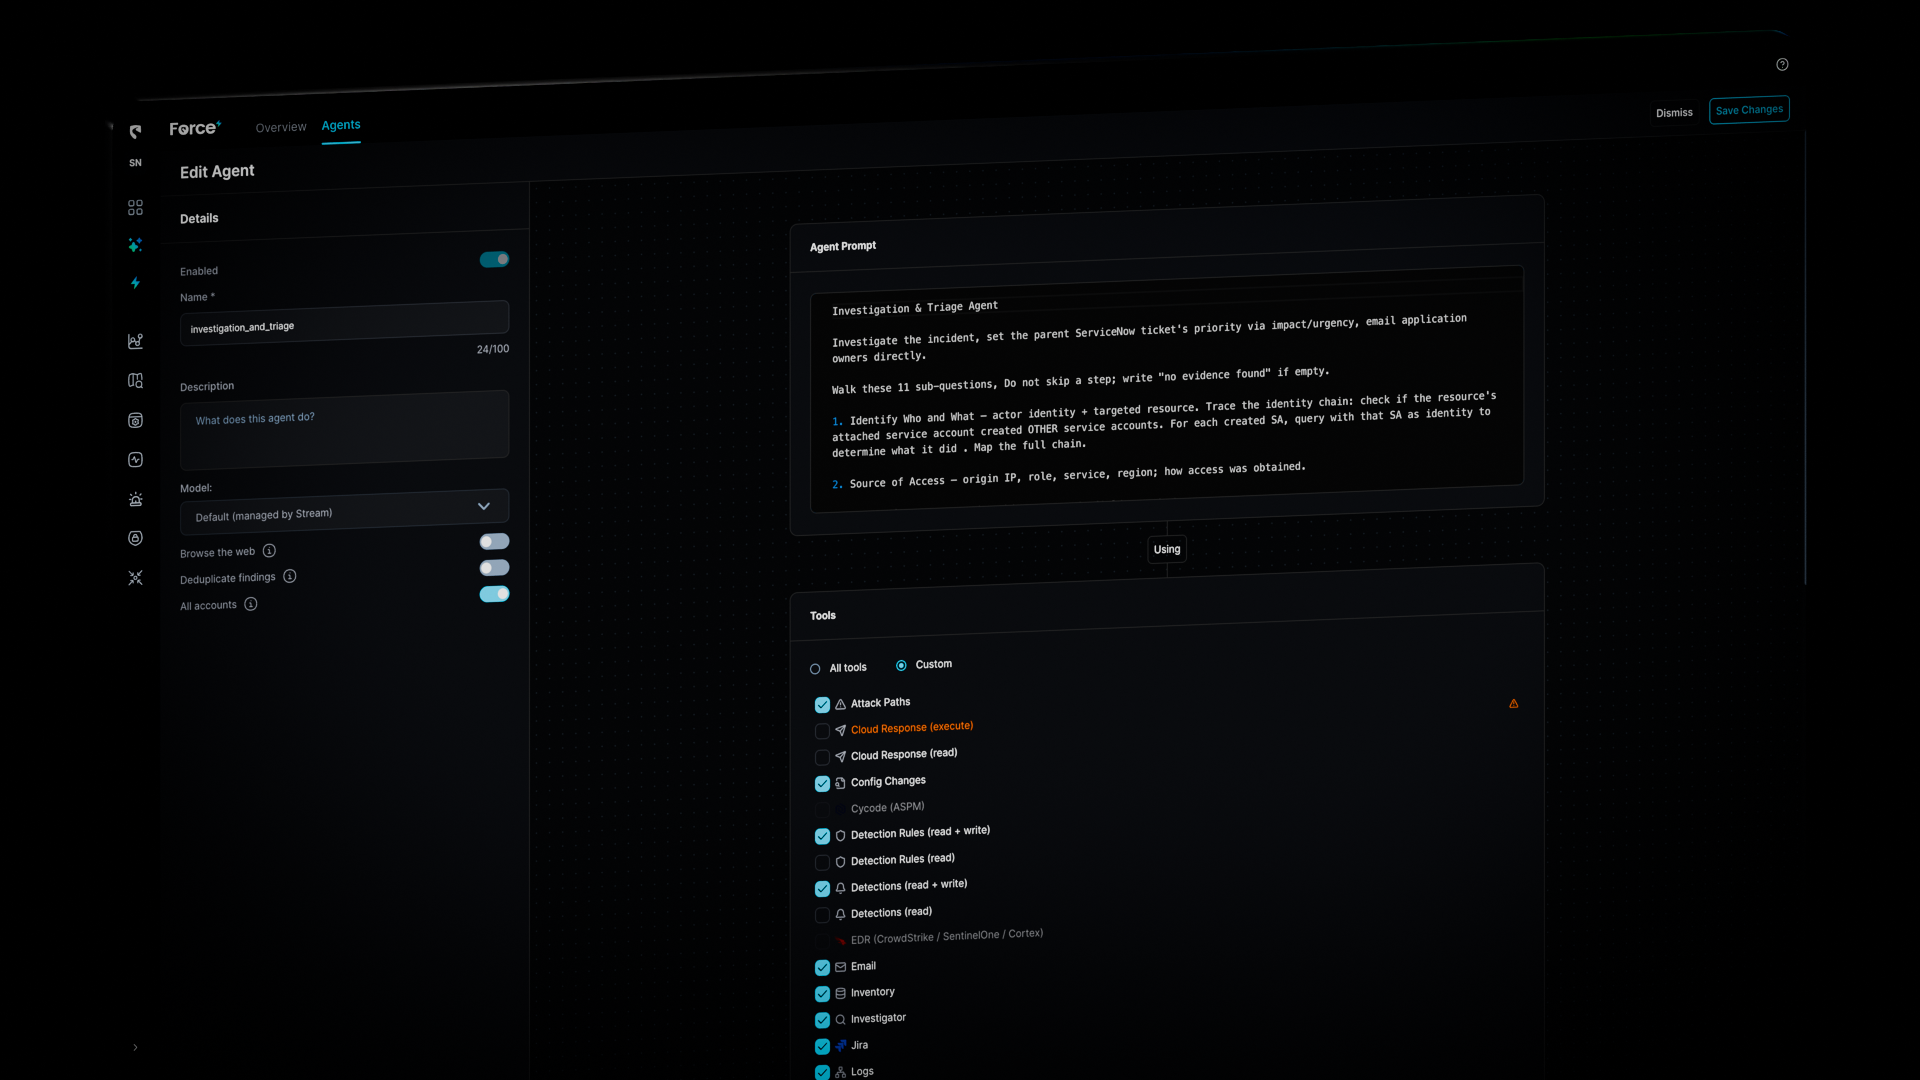Uncheck Detections (read + write) checkbox
This screenshot has height=1080, width=1920.
pos(822,889)
